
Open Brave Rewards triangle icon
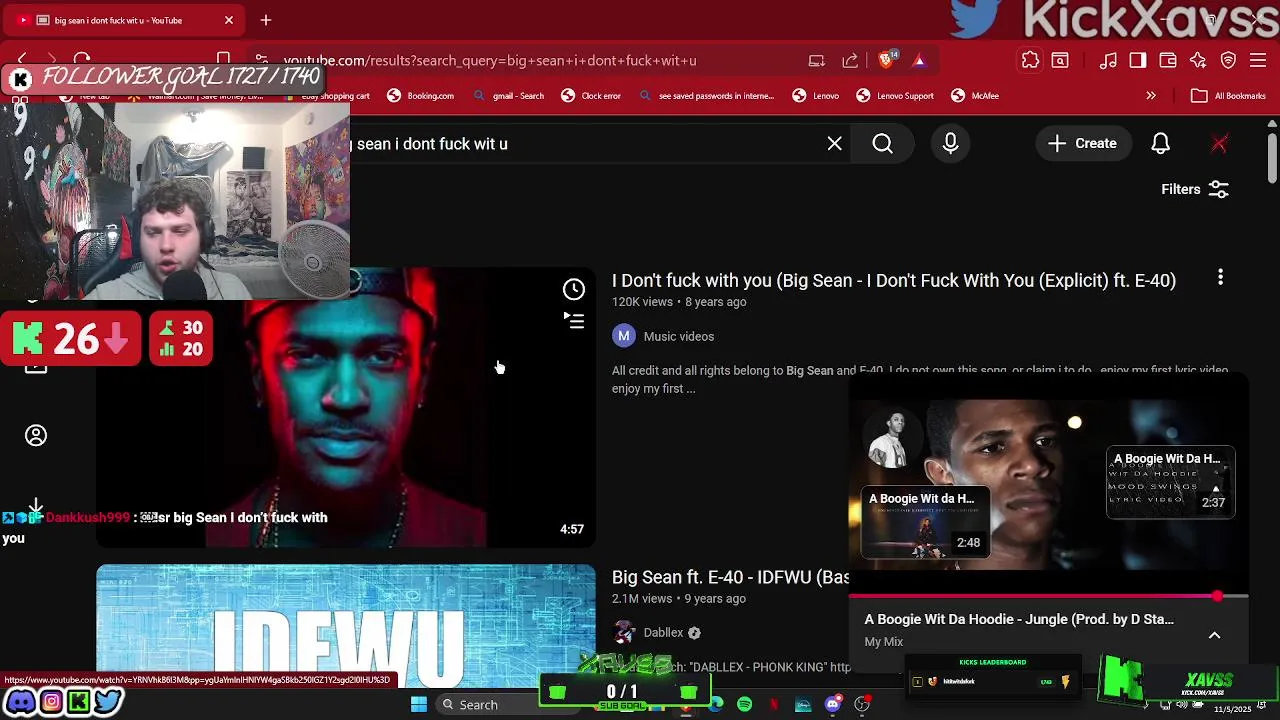(x=919, y=60)
